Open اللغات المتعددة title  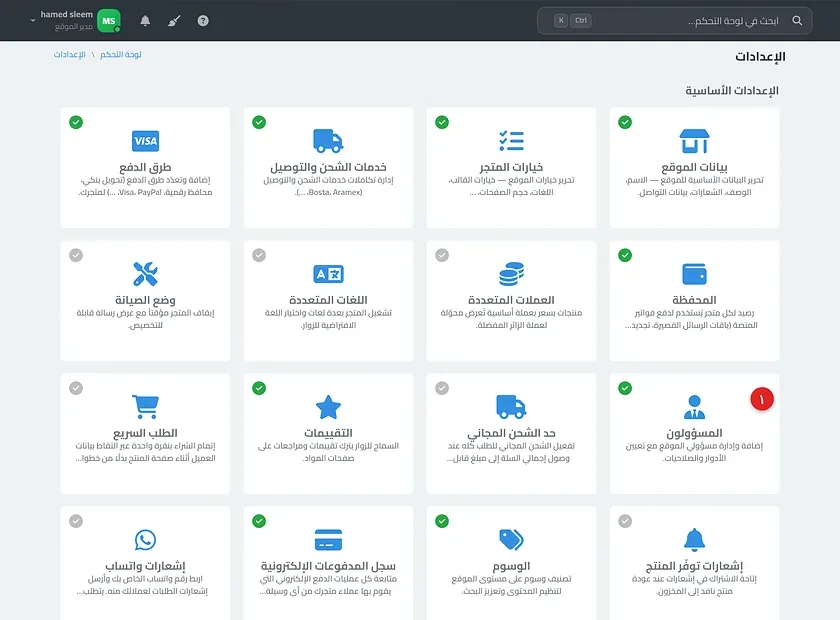(x=328, y=300)
